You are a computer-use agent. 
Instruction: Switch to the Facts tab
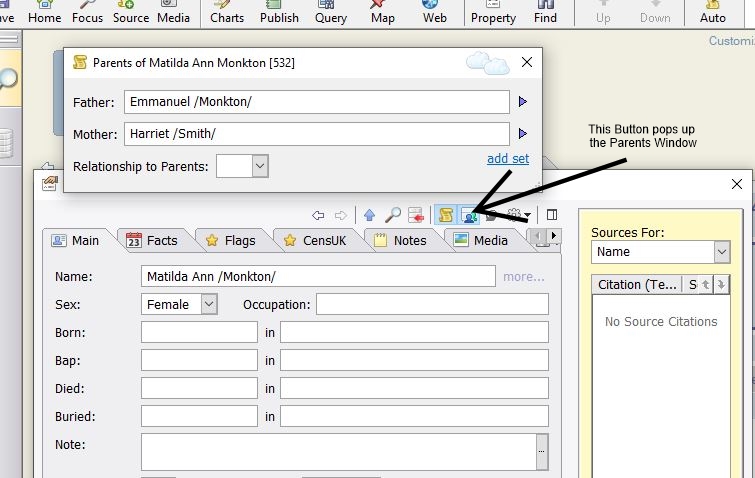tap(151, 240)
